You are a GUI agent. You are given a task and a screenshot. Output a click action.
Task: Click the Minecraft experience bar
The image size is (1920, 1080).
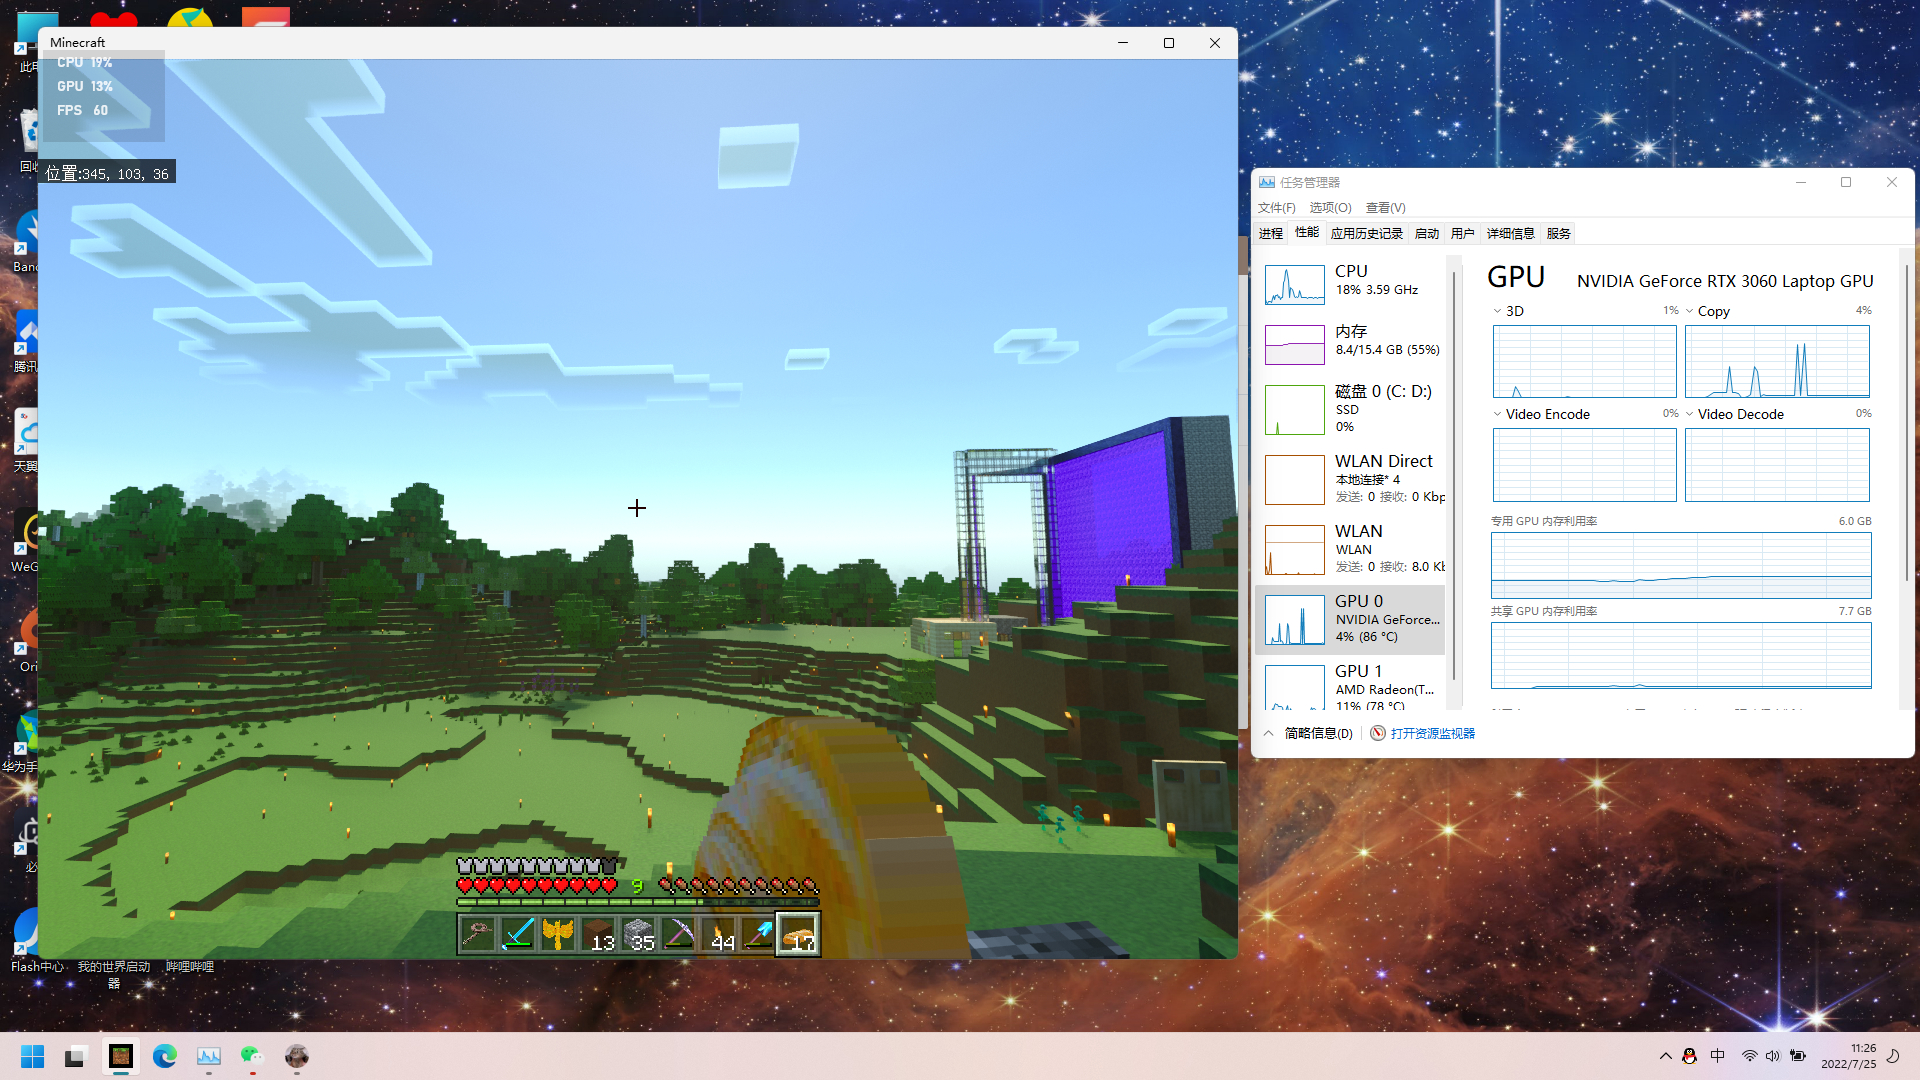pyautogui.click(x=638, y=902)
